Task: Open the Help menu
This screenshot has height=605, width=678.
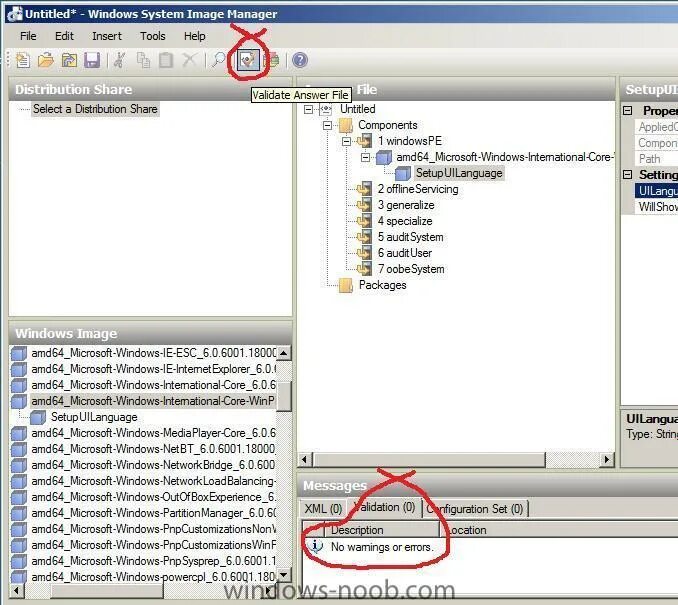Action: coord(195,36)
